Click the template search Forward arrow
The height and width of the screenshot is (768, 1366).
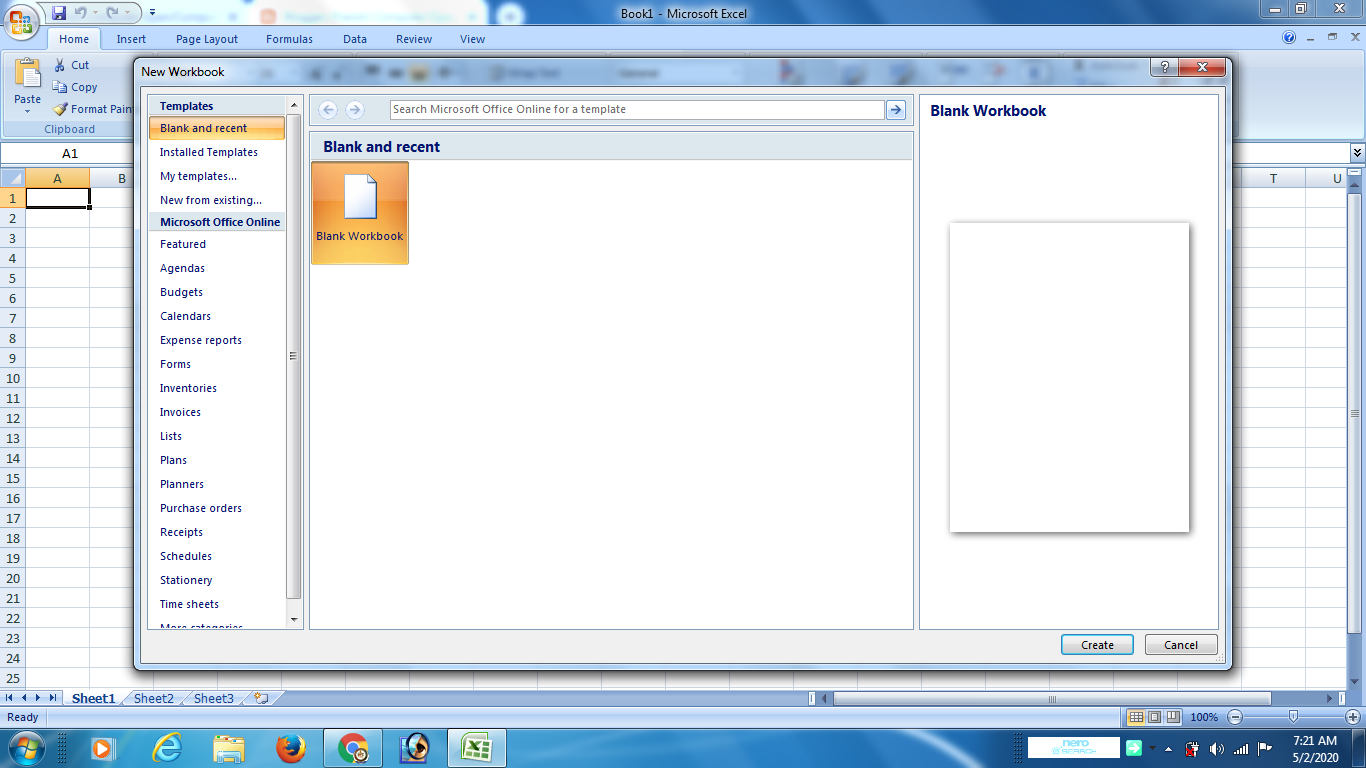tap(354, 109)
